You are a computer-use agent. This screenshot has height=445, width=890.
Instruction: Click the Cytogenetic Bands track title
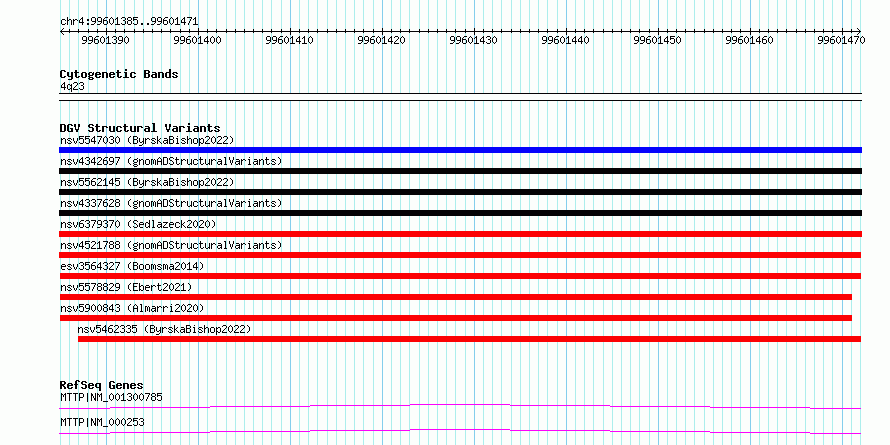pyautogui.click(x=119, y=74)
